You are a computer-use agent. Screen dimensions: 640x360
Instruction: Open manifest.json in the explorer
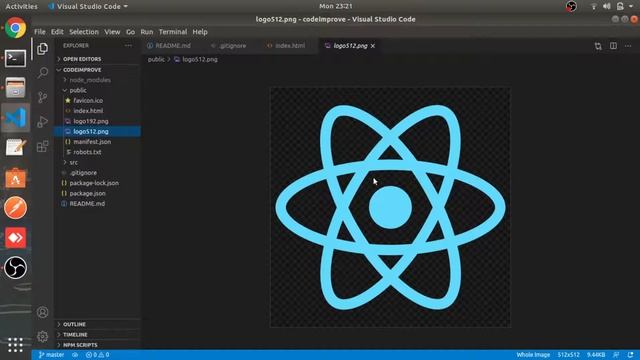point(98,142)
